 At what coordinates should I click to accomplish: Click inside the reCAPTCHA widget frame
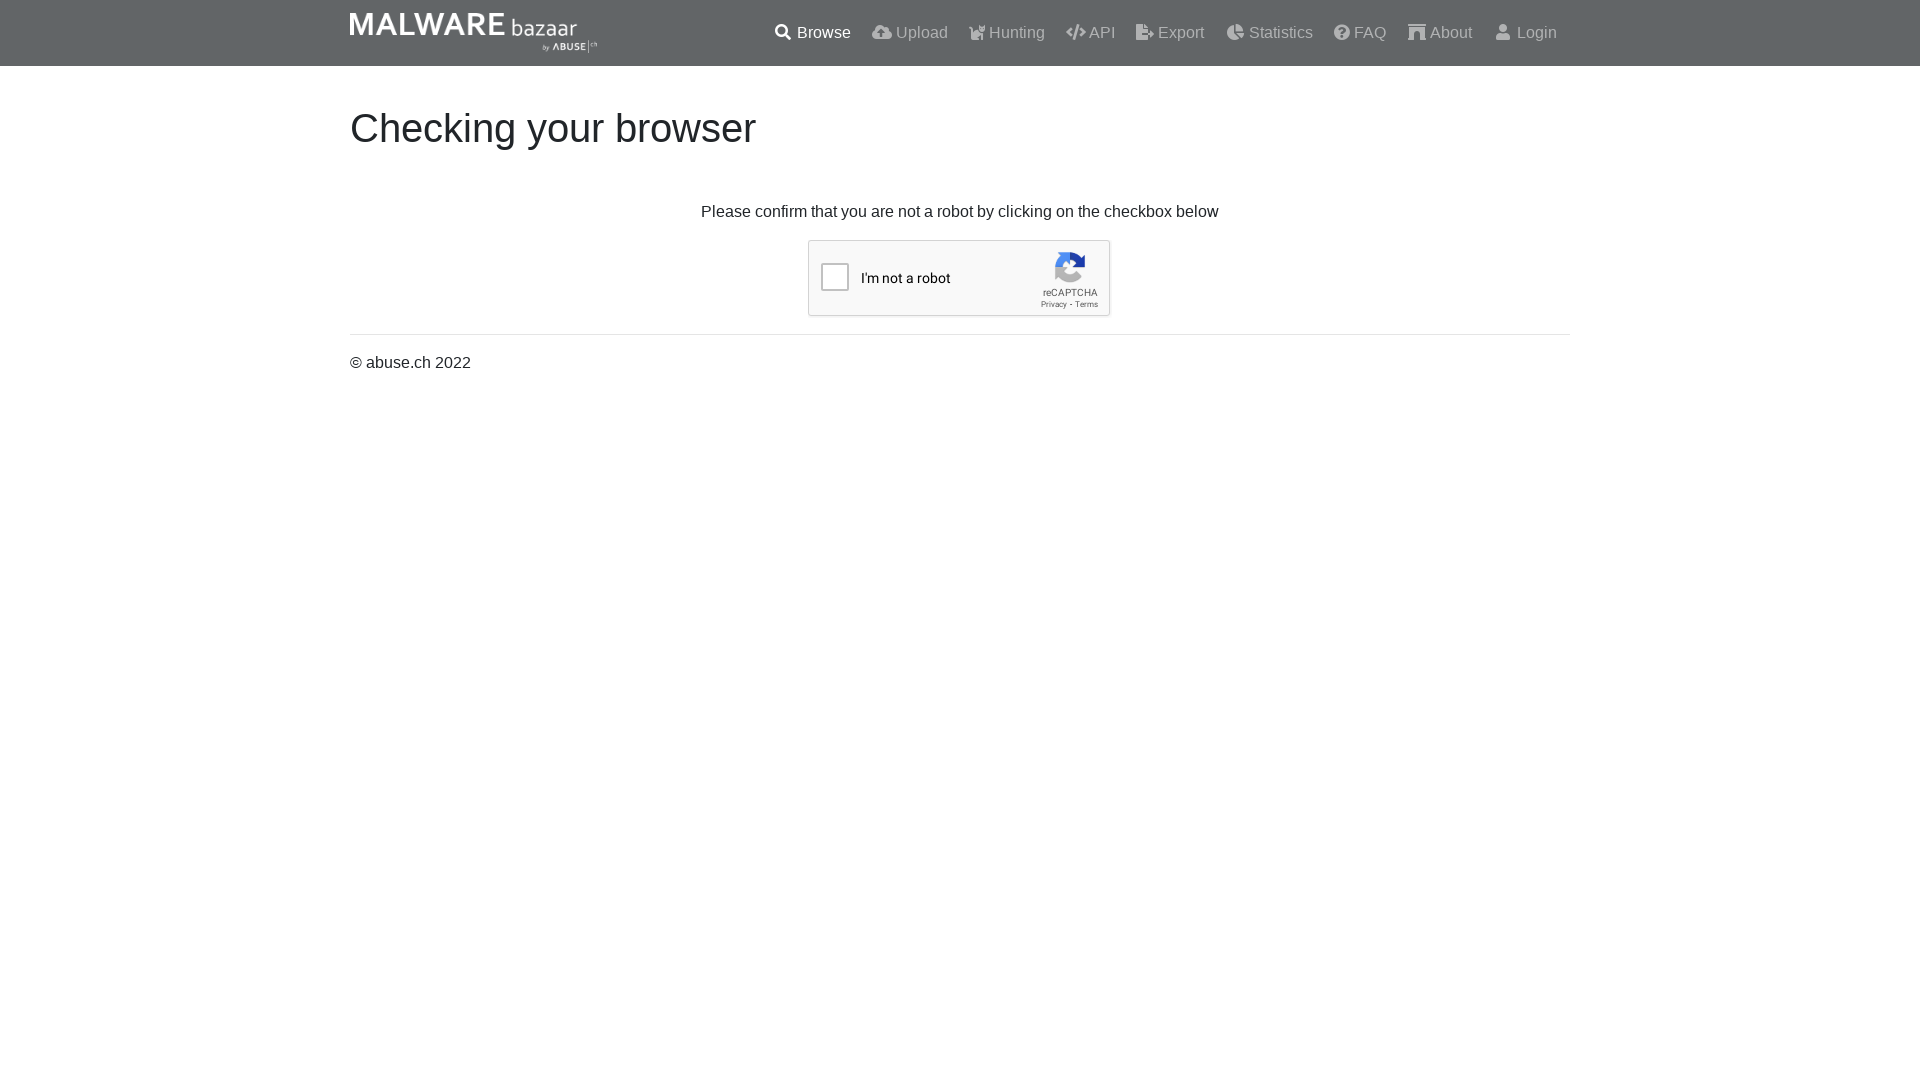point(958,278)
